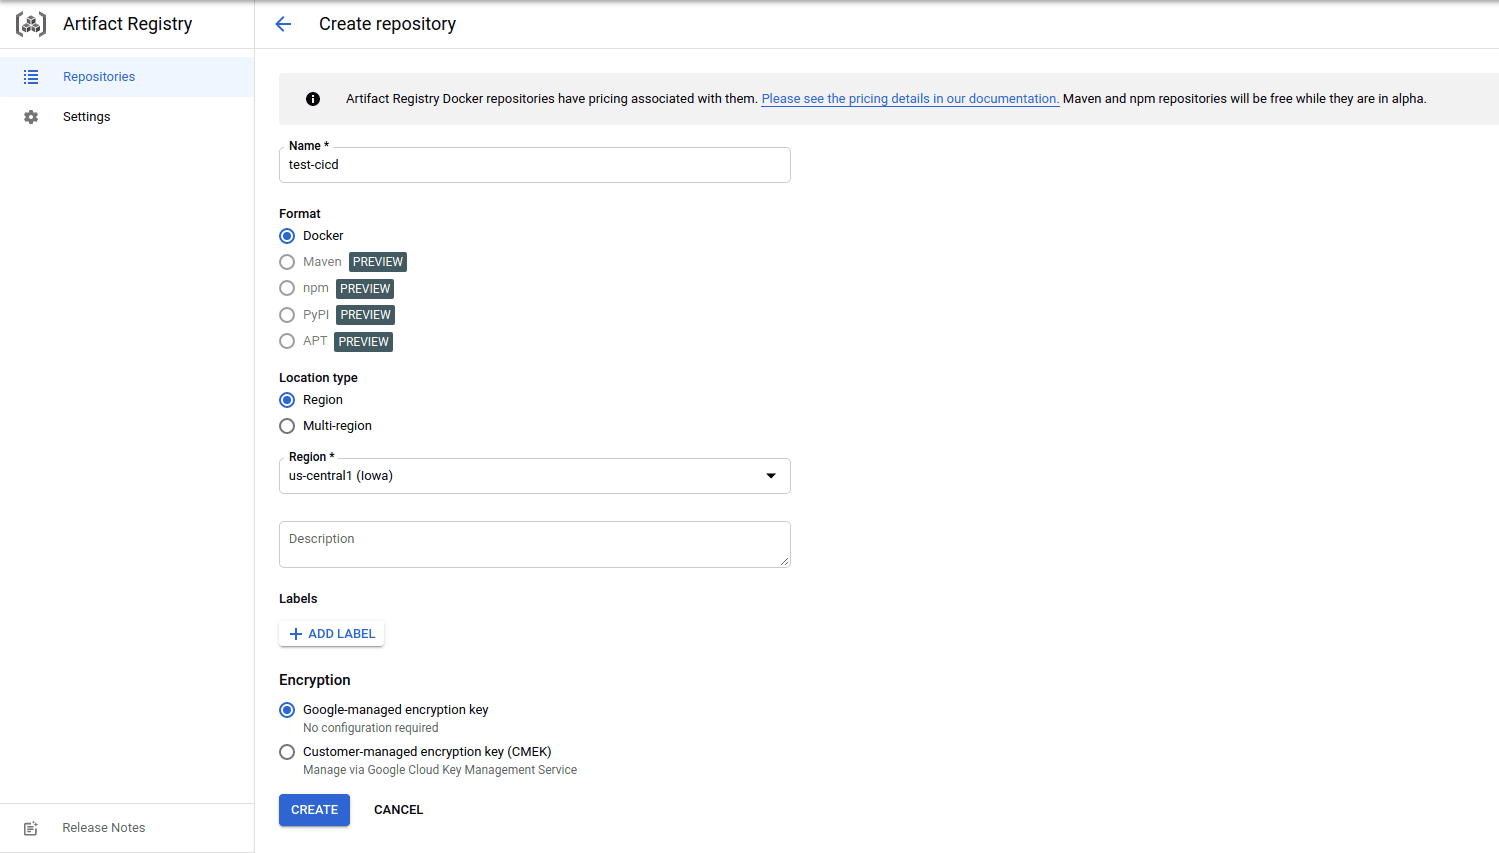Screen dimensions: 1499x853
Task: Choose the Multi-region location type
Action: pyautogui.click(x=287, y=426)
